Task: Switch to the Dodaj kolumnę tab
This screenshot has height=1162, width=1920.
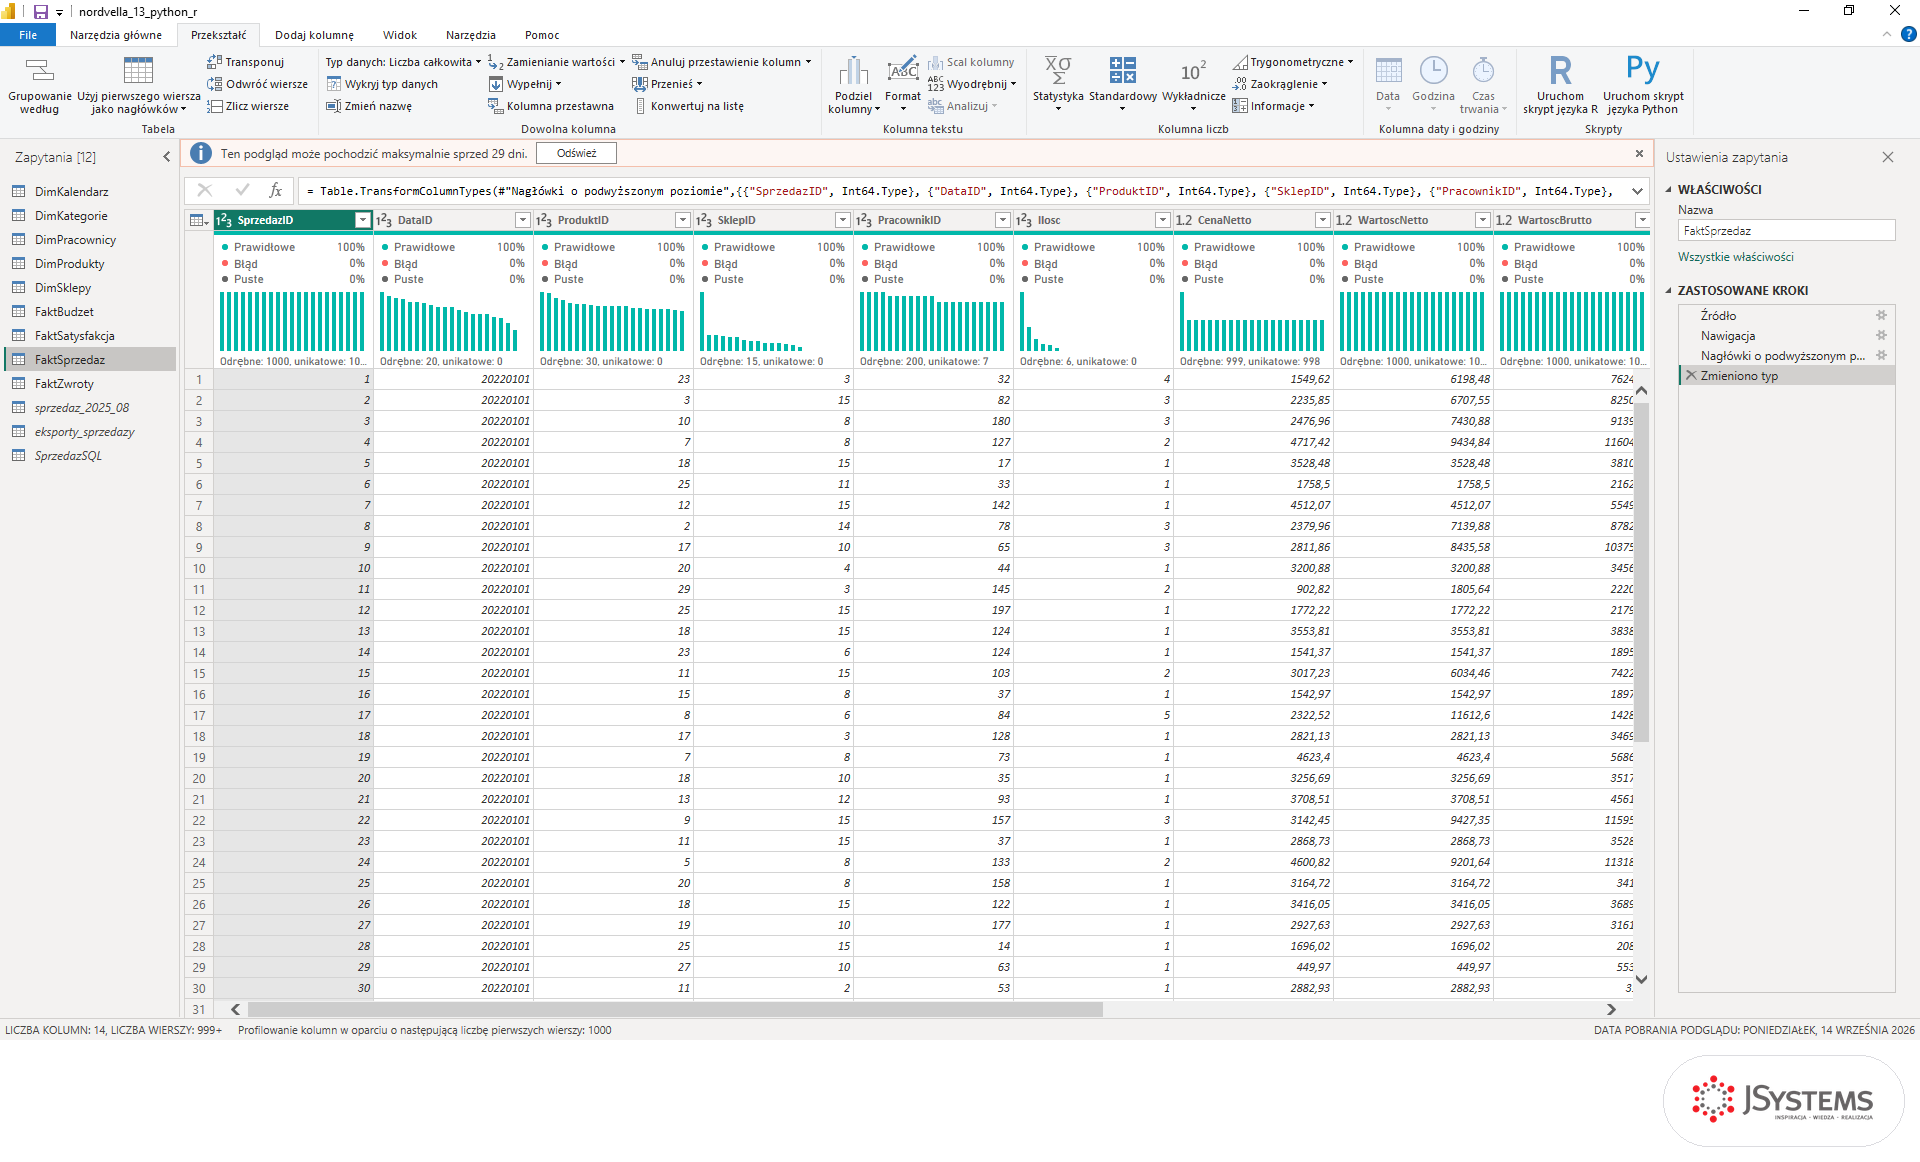Action: pyautogui.click(x=314, y=35)
